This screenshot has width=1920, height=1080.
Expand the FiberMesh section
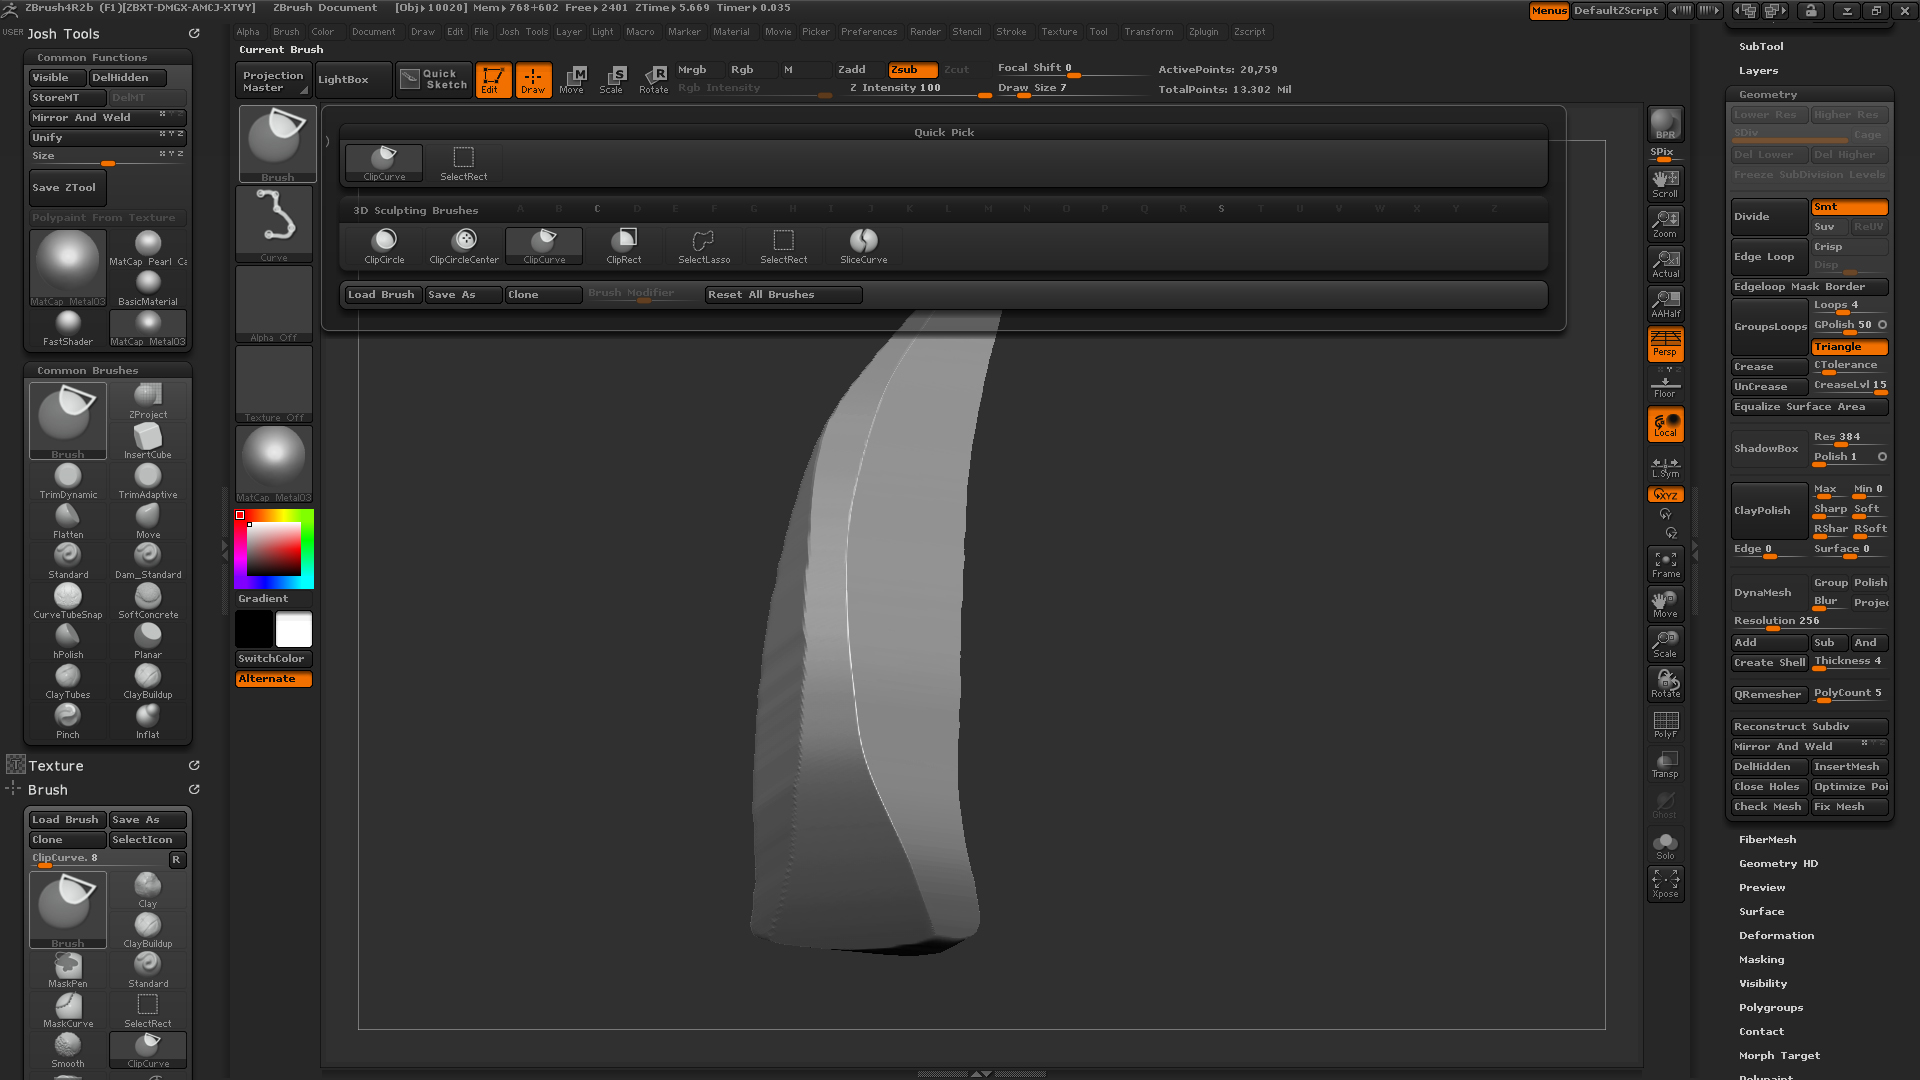click(x=1767, y=840)
